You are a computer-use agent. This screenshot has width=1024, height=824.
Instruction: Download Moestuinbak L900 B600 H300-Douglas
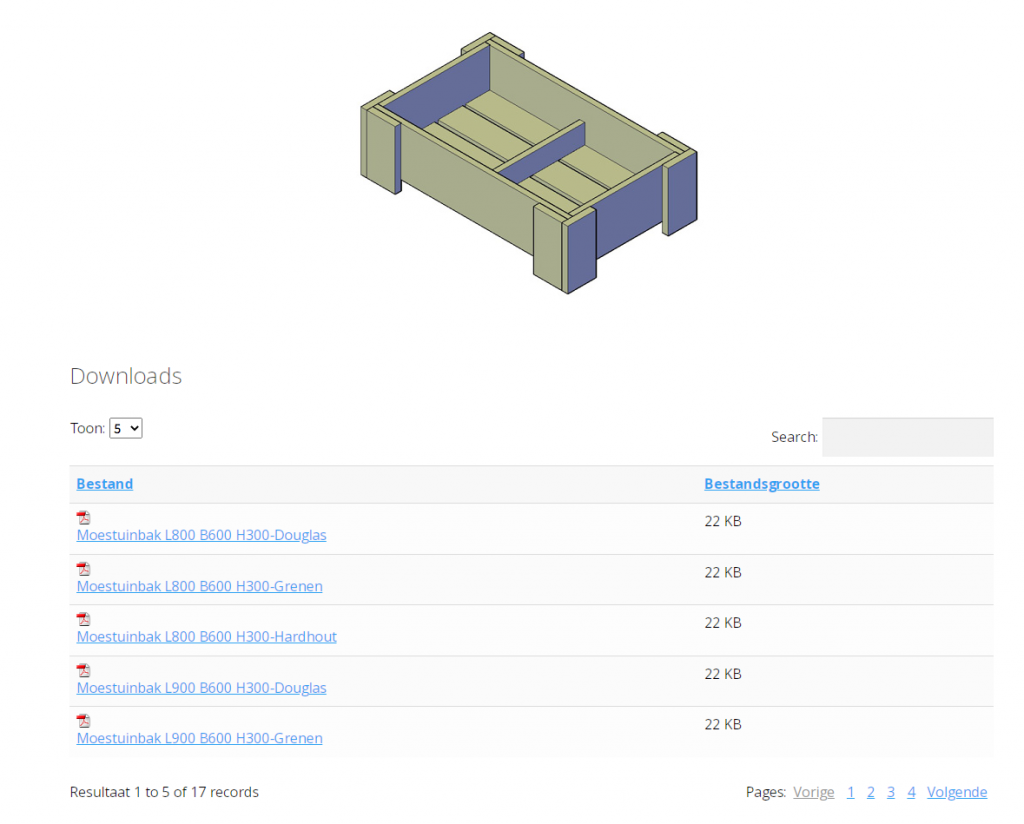click(x=201, y=688)
